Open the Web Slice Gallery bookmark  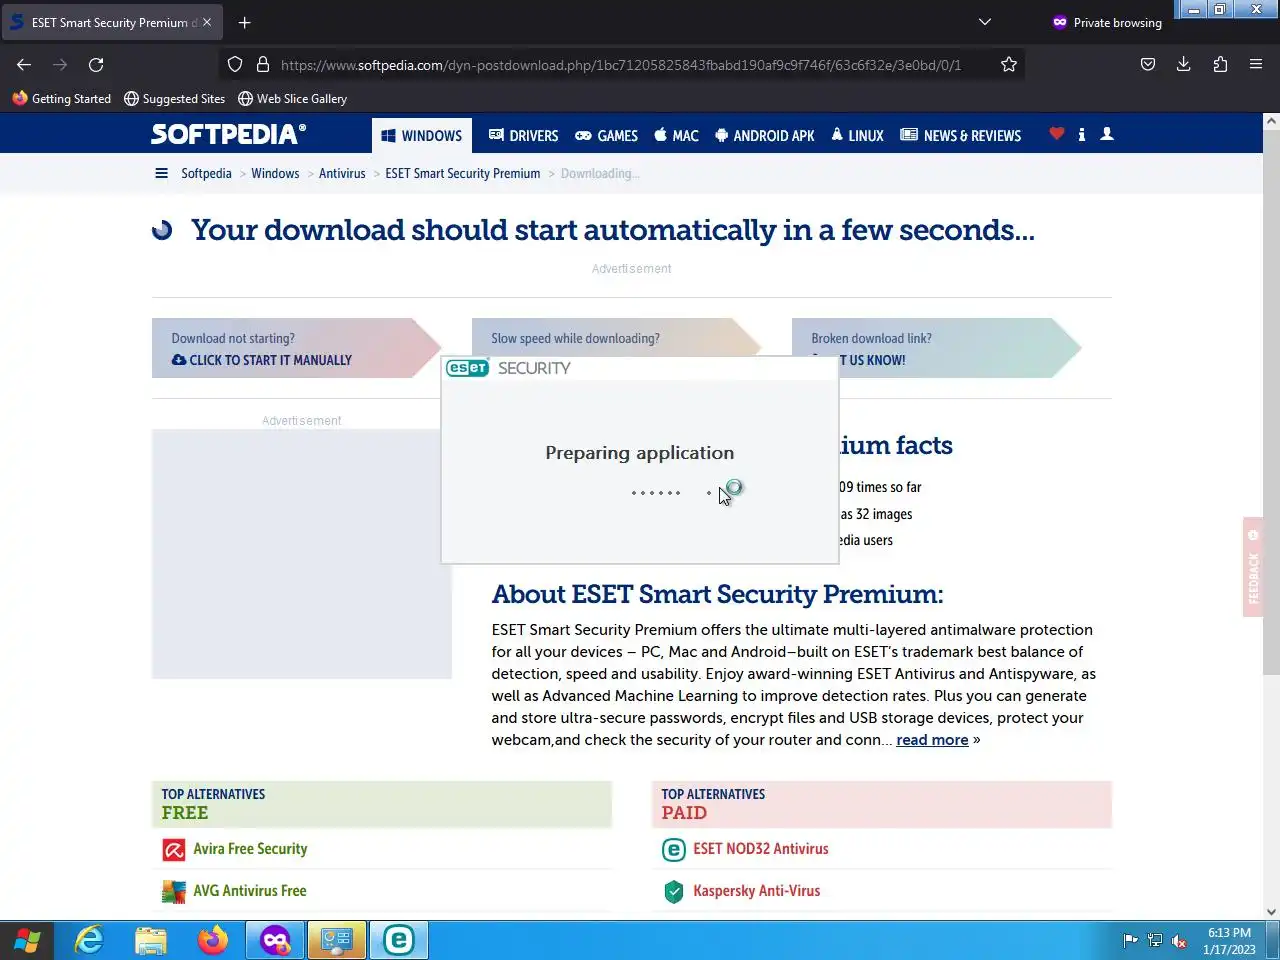(292, 98)
